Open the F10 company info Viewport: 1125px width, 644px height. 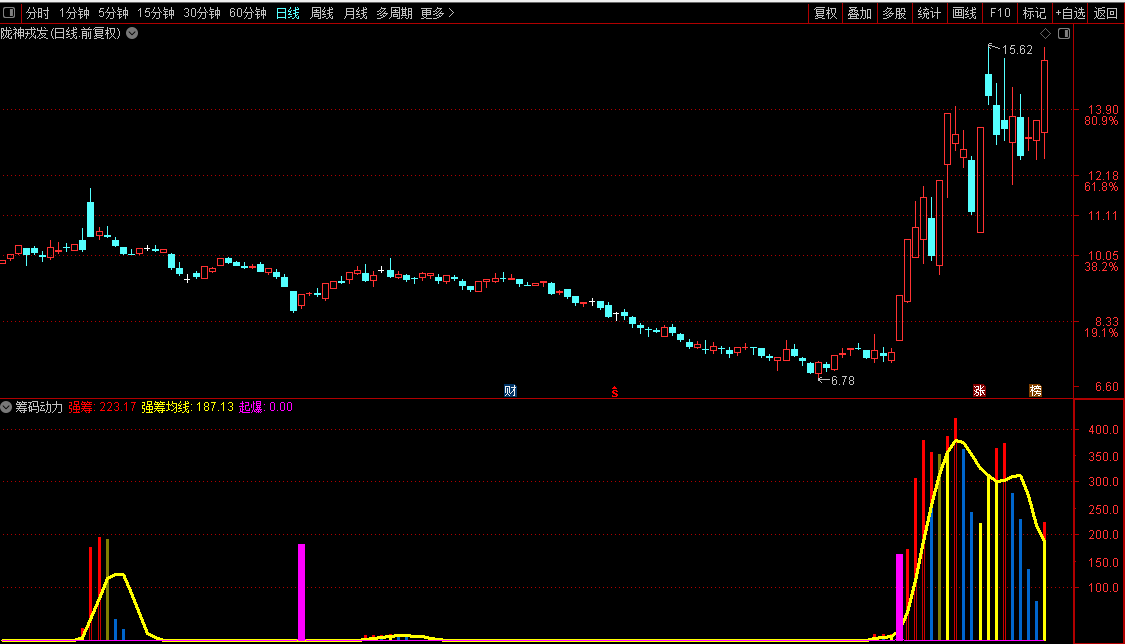pyautogui.click(x=999, y=13)
